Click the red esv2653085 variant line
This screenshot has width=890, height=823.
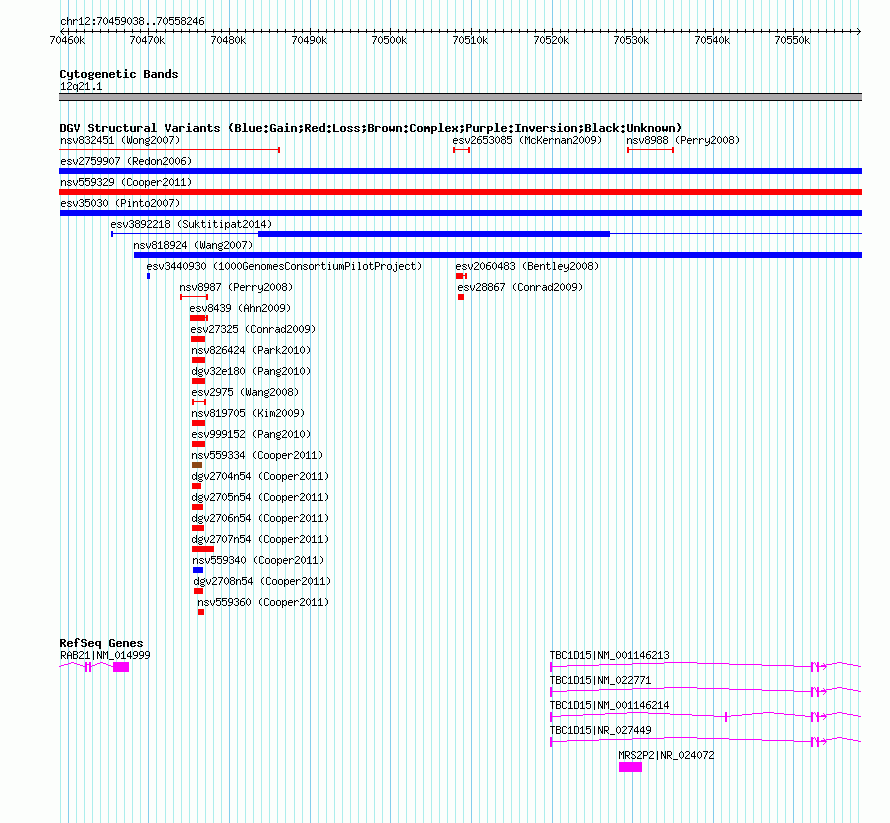461,150
